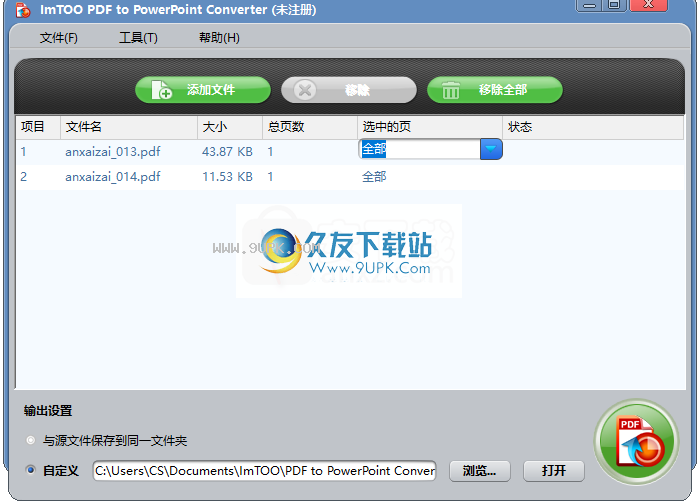Select file anxaizai_013.pdf
The image size is (698, 502).
pos(113,152)
